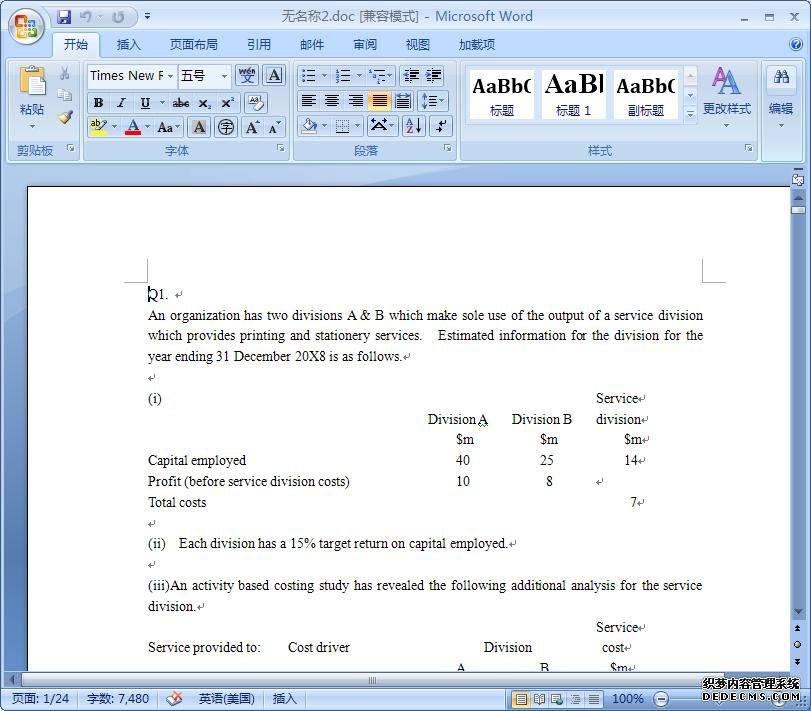811x711 pixels.
Task: Click the Save icon in quick access toolbar
Action: 64,17
